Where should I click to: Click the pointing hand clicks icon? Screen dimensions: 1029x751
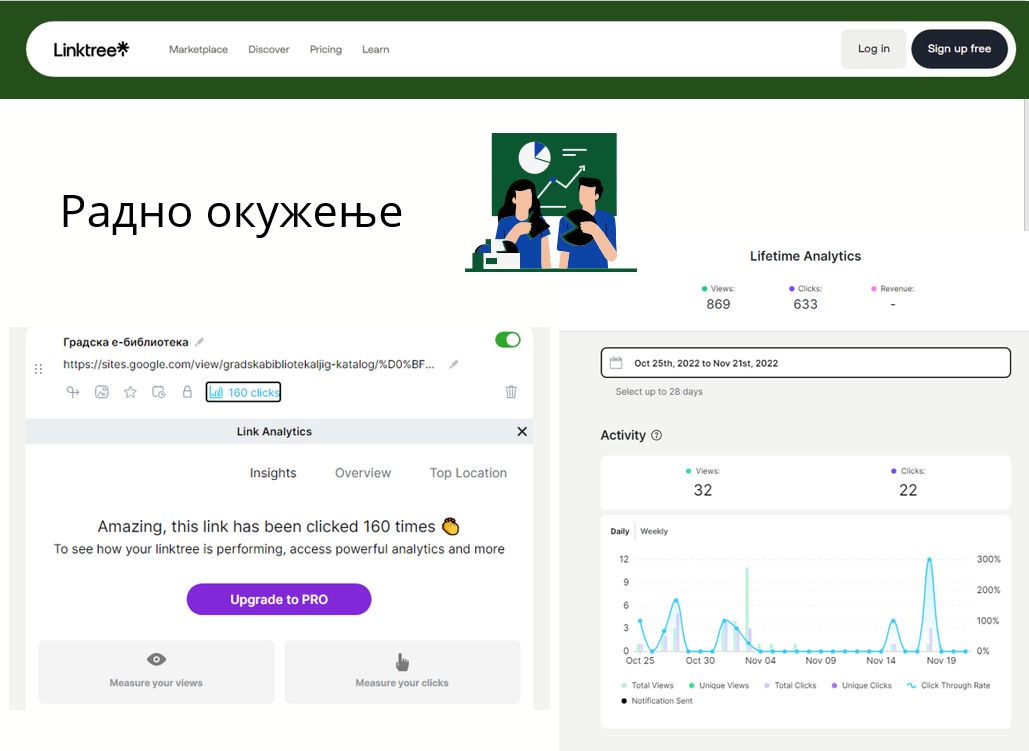coord(402,662)
